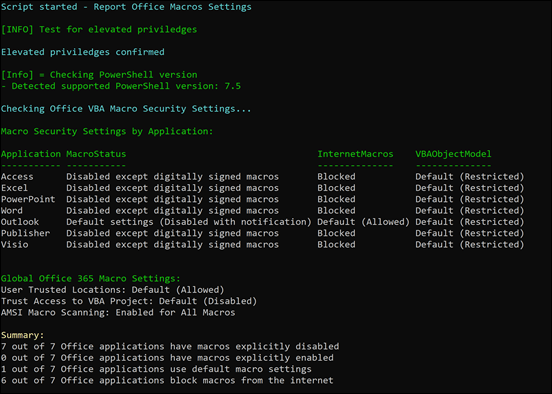Image resolution: width=552 pixels, height=394 pixels.
Task: Click 'Blocked' in the Excel row
Action: [336, 188]
